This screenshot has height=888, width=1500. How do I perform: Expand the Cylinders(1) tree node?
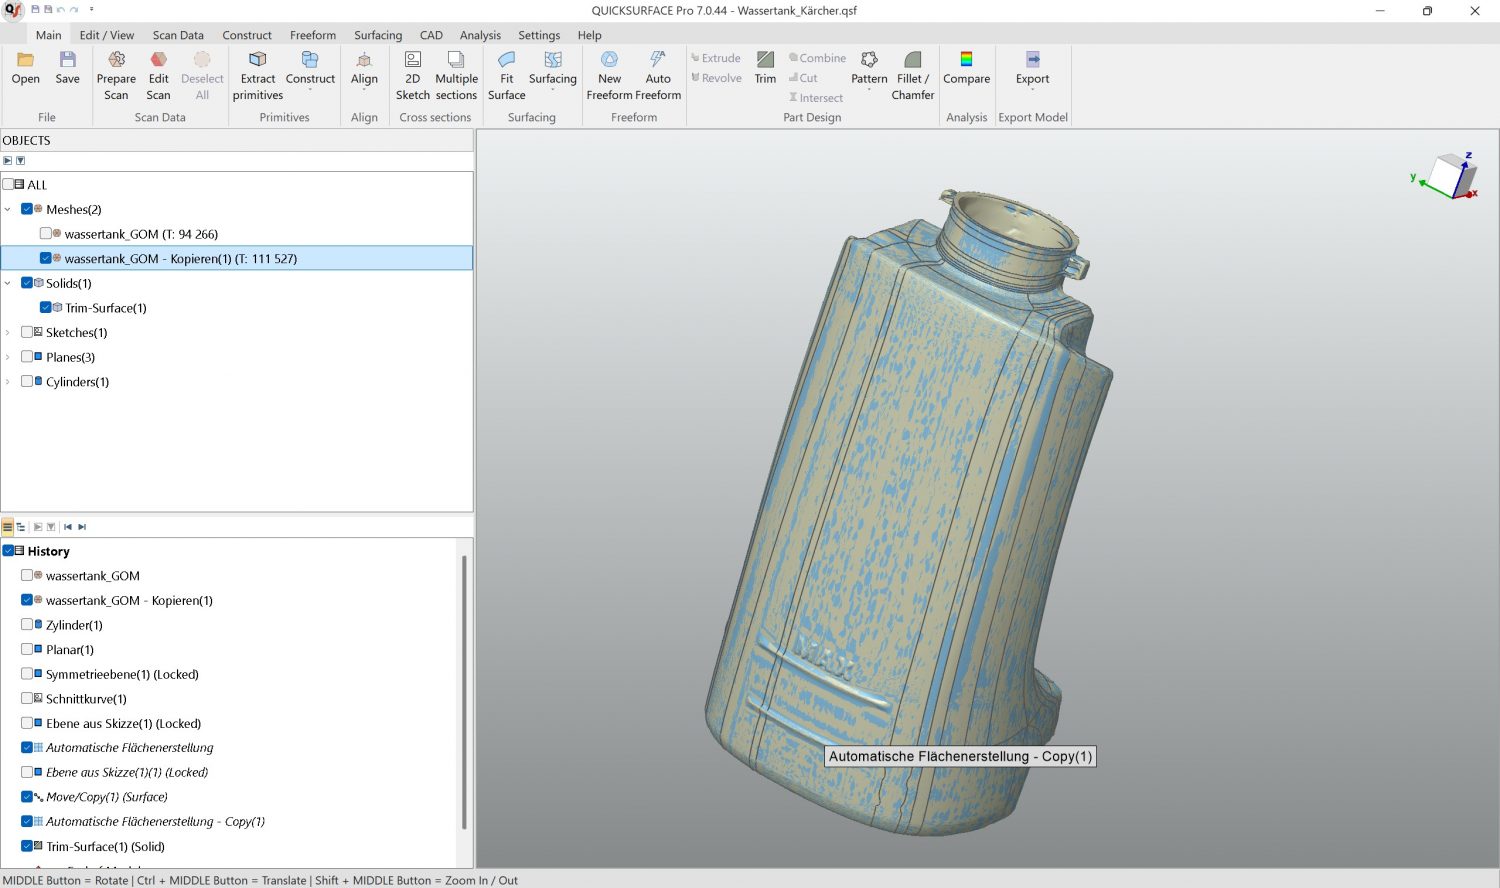tap(8, 382)
